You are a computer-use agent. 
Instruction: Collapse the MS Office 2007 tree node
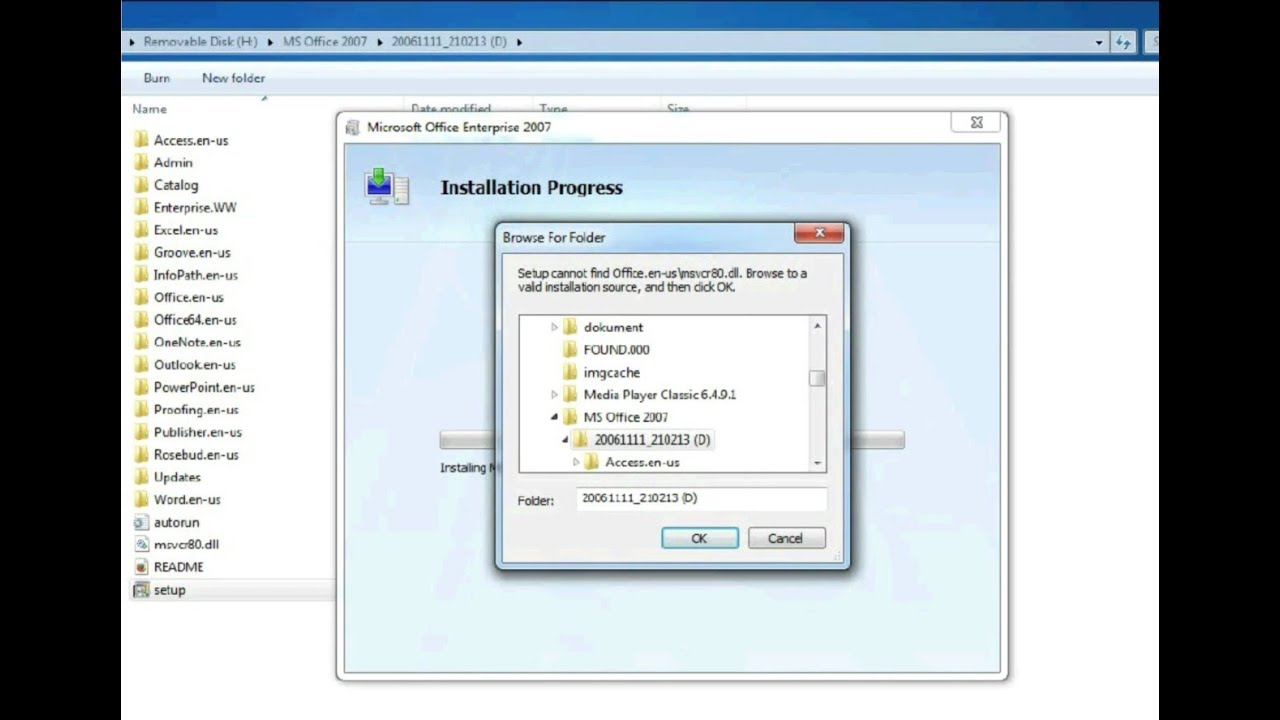click(555, 417)
